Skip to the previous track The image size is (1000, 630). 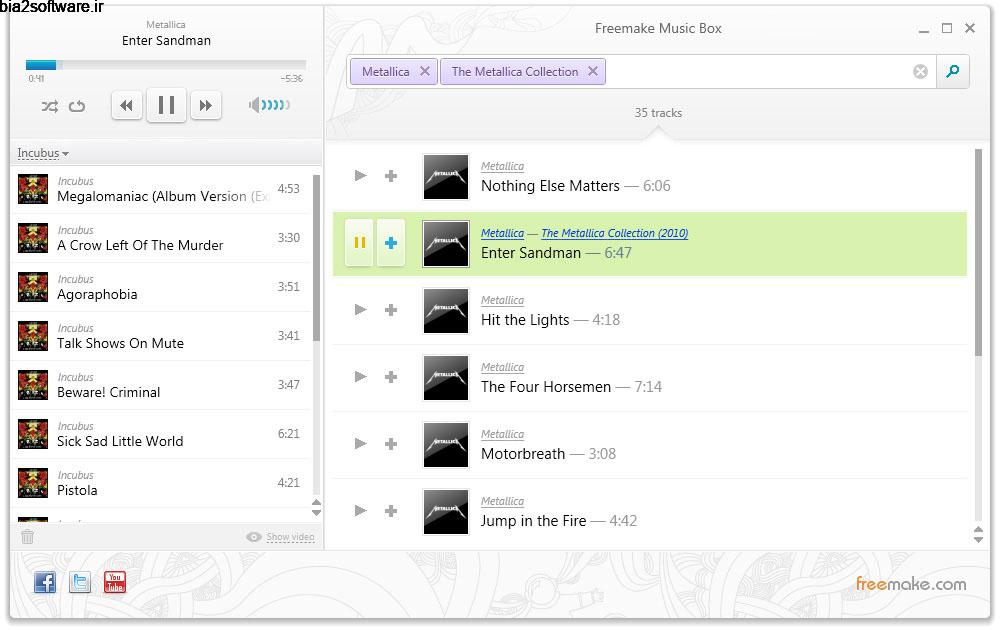126,105
